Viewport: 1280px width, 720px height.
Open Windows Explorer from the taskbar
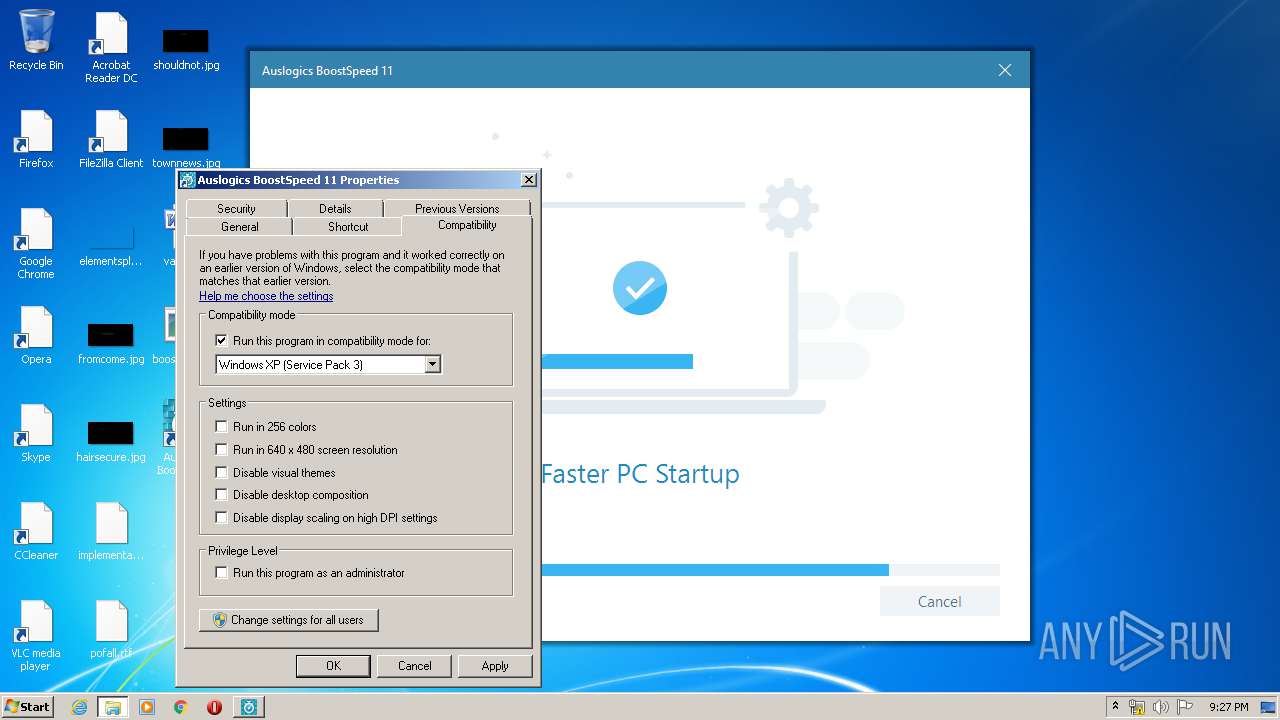point(113,707)
